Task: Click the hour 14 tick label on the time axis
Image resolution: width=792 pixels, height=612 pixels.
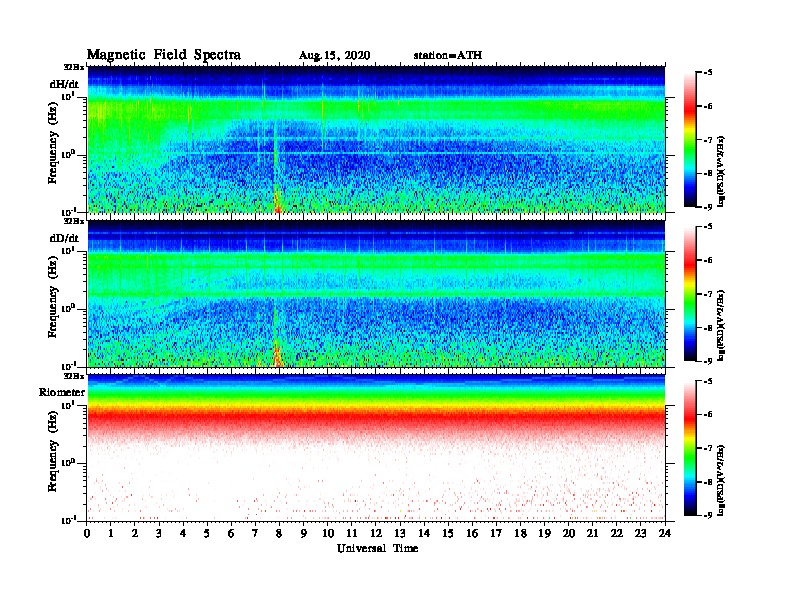Action: click(x=424, y=533)
